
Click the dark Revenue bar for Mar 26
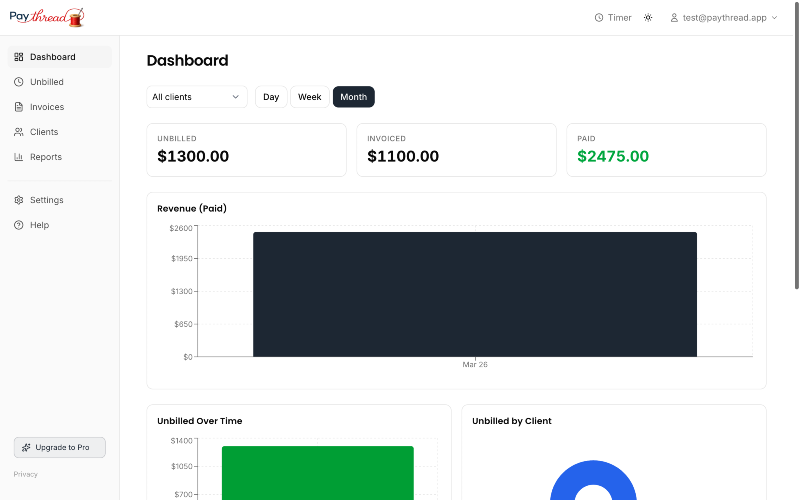(475, 294)
